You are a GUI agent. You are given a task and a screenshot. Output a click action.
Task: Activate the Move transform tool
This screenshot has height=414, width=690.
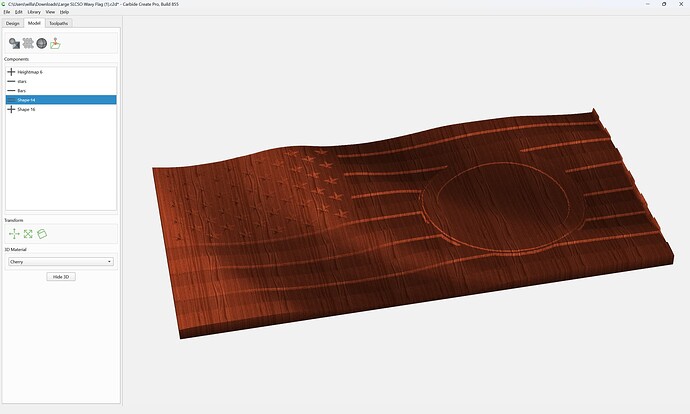click(x=15, y=234)
